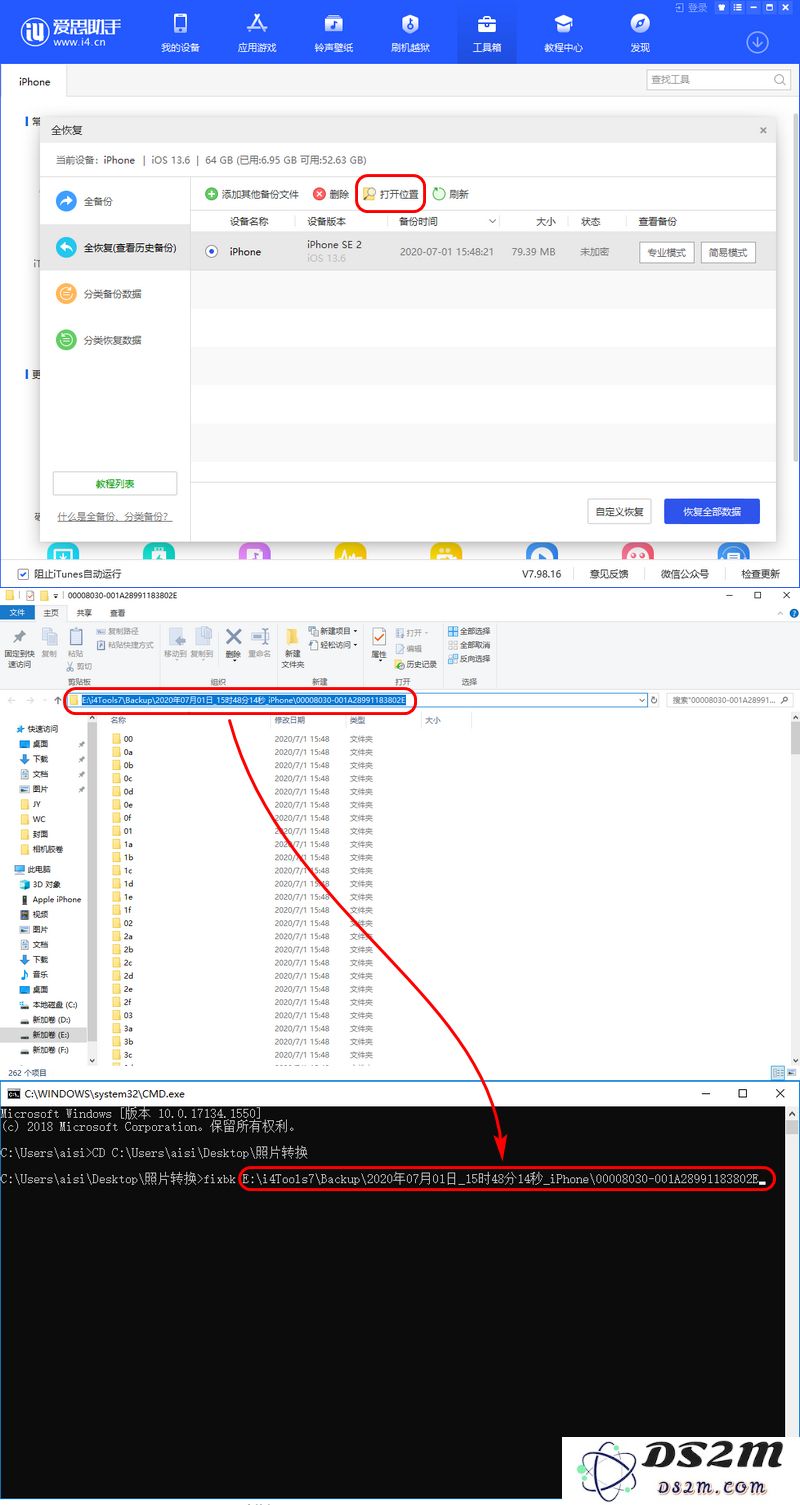This screenshot has width=800, height=1505.
Task: Click 添加其他备份文件 in the restore dialog
Action: click(252, 194)
